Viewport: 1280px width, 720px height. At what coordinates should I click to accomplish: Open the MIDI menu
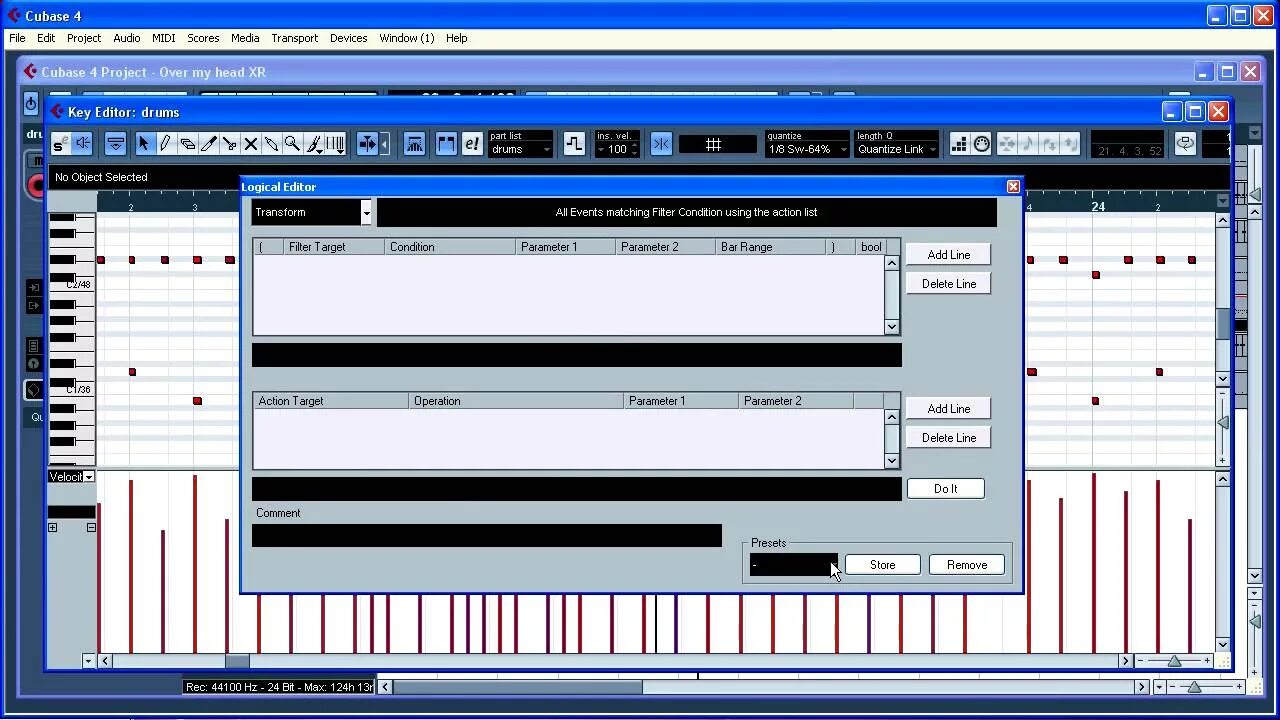pos(163,38)
